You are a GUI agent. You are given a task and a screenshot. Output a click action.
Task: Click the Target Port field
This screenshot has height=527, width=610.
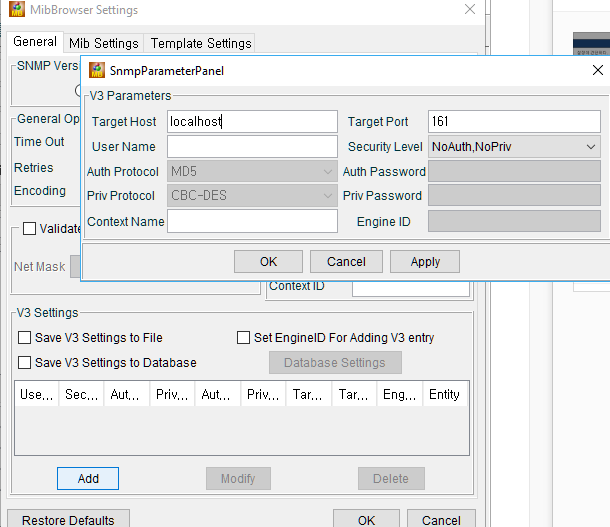[x=514, y=121]
